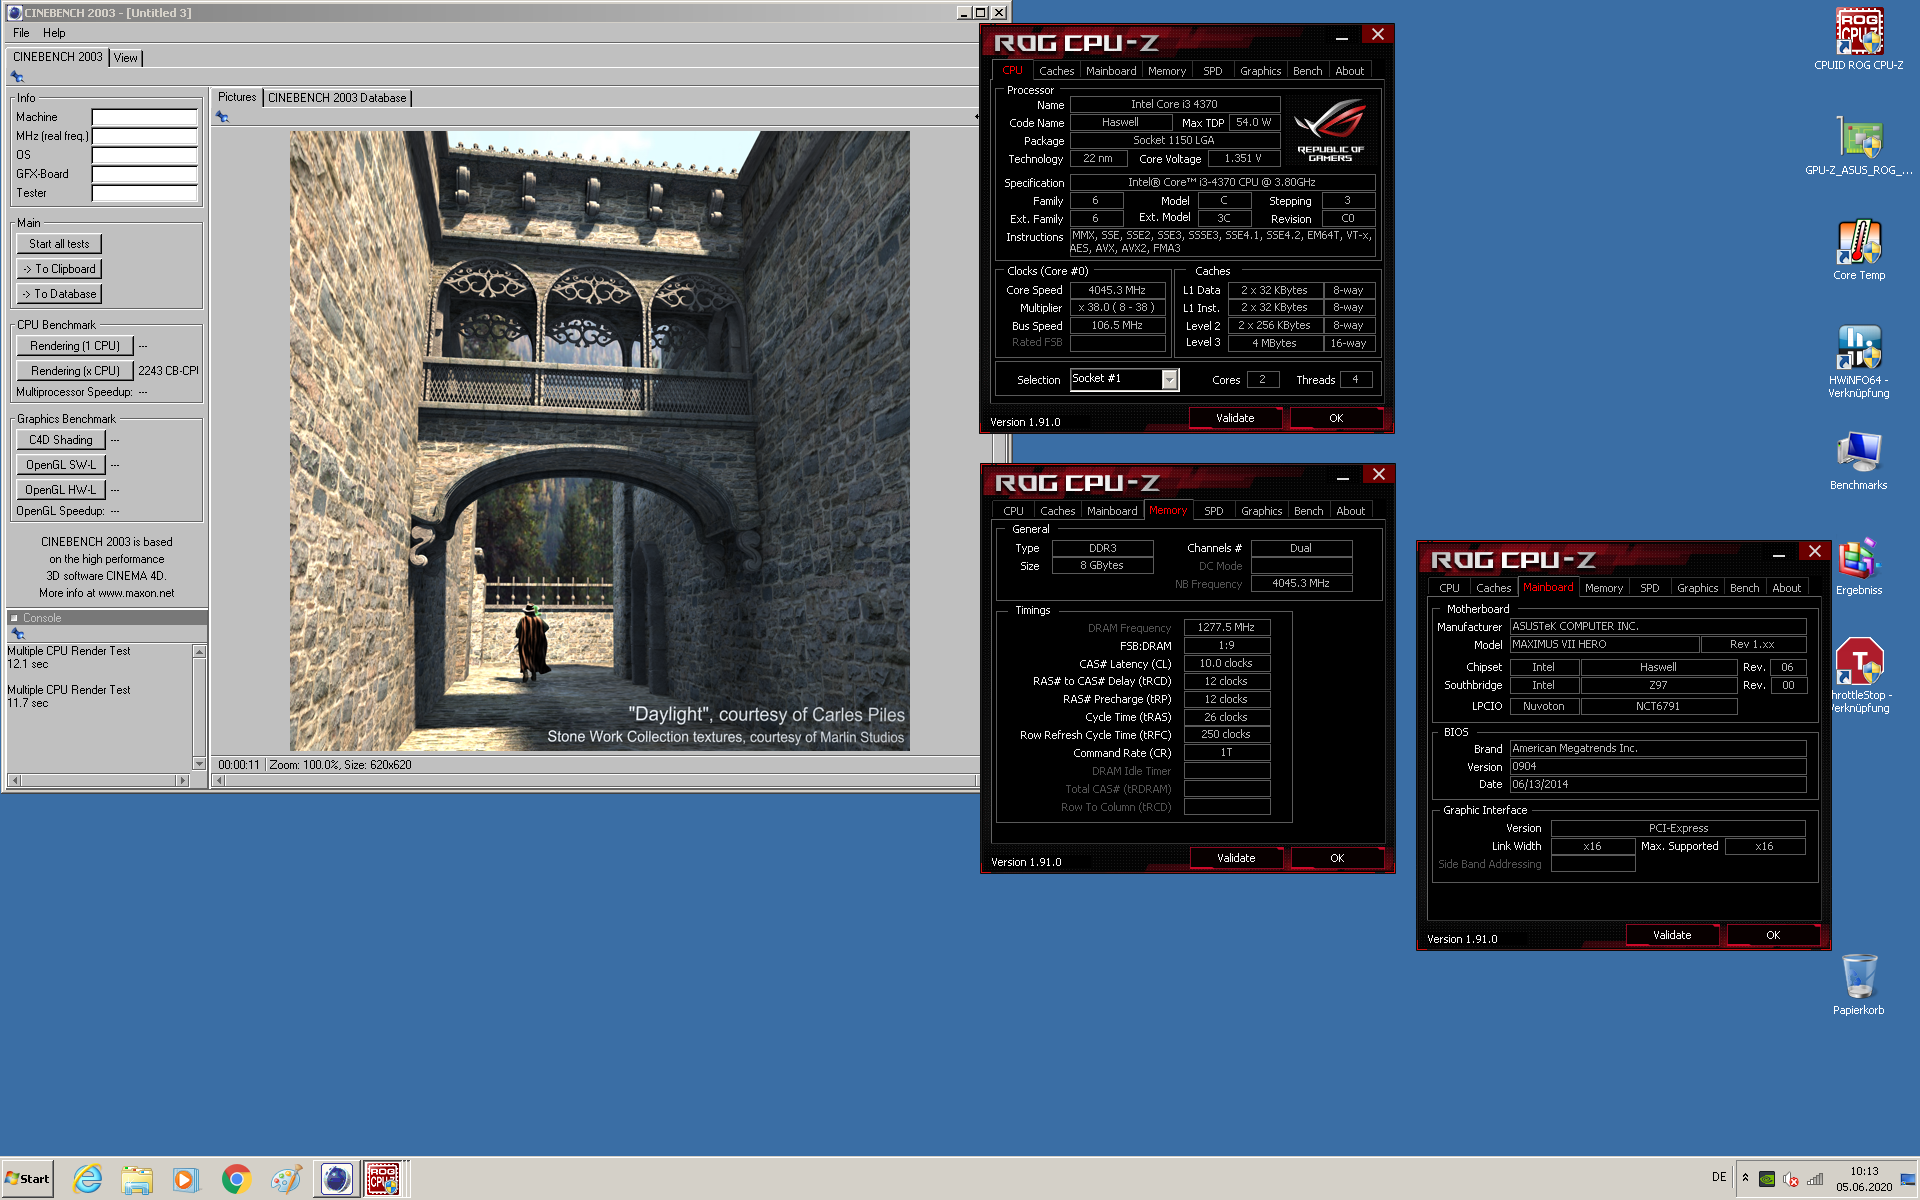Viewport: 1920px width, 1200px height.
Task: Switch to CINEBENCH 2003 Database tab
Action: [337, 98]
